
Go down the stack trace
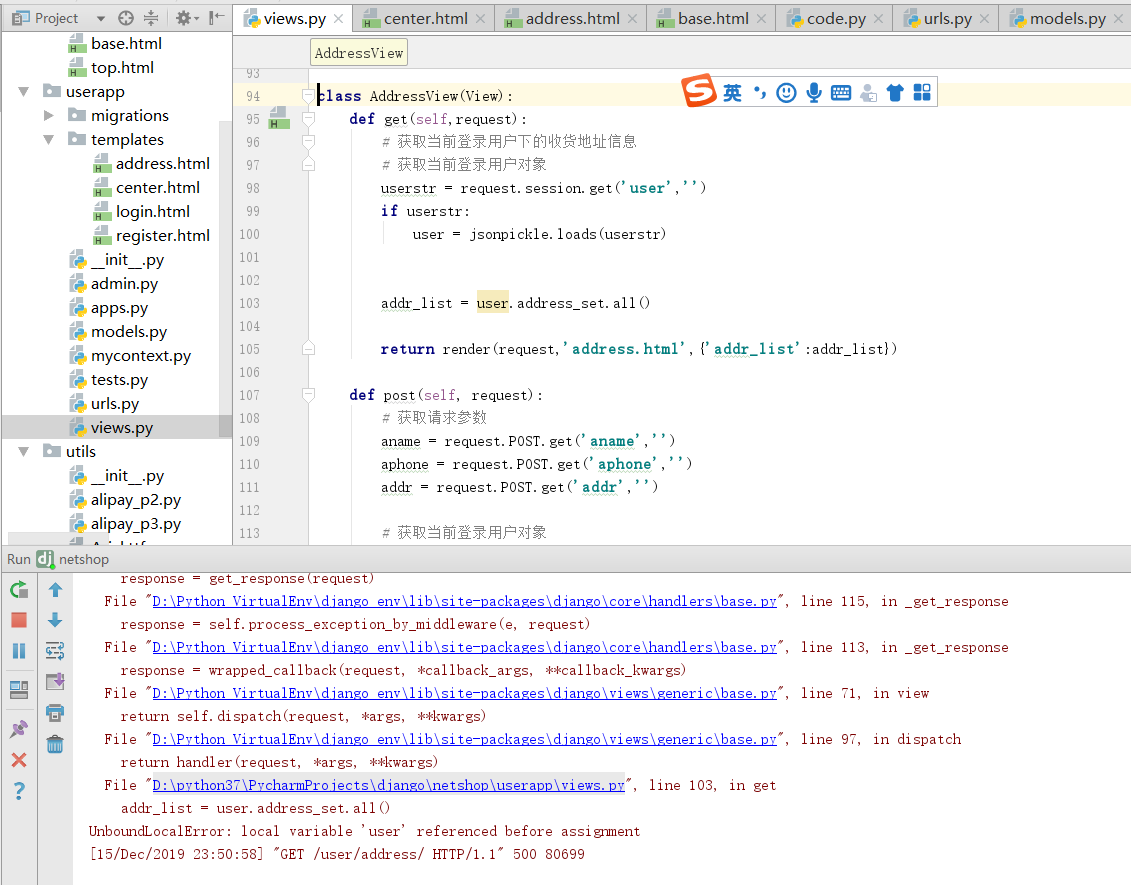point(55,620)
